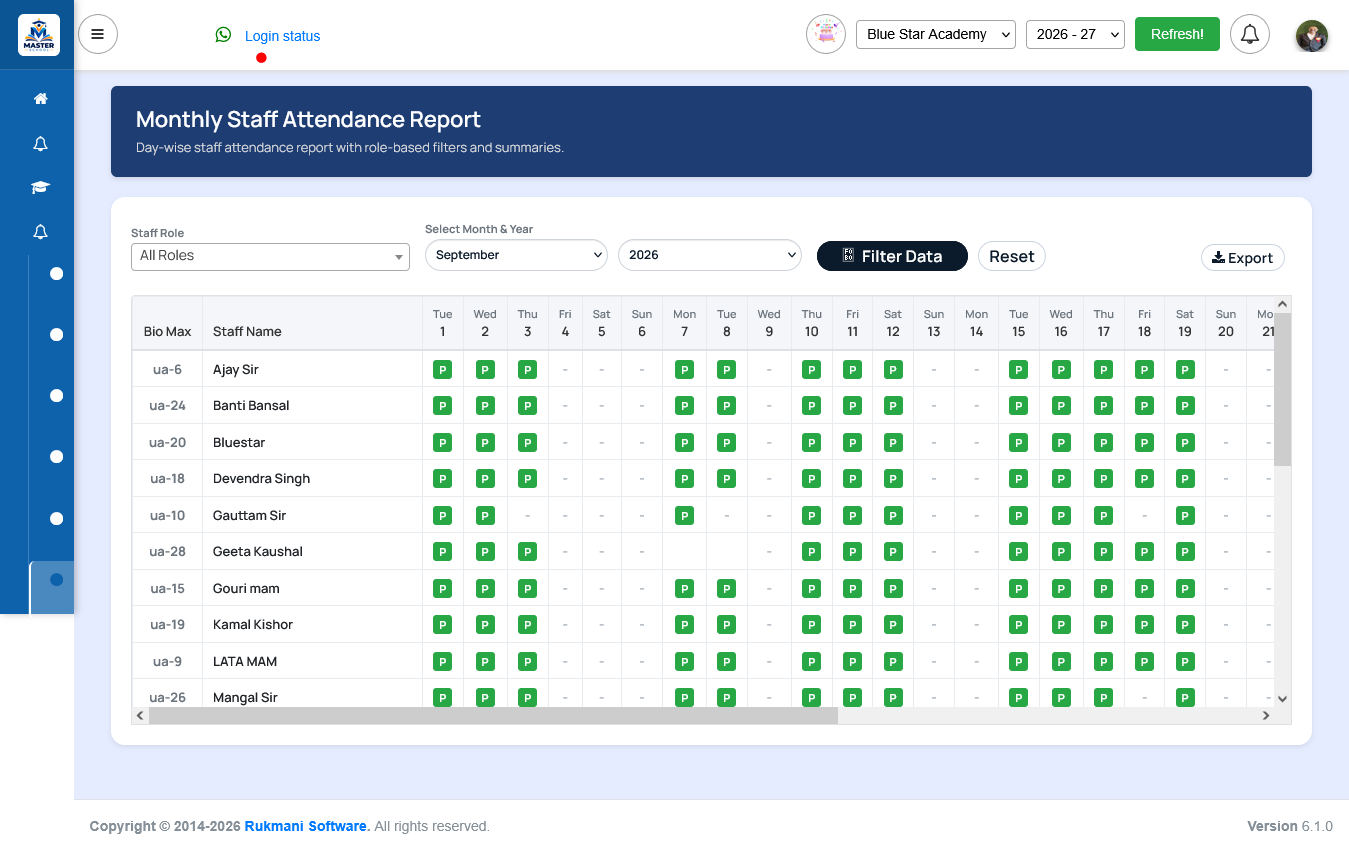Open the Rukmani Software footer link

pyautogui.click(x=307, y=826)
